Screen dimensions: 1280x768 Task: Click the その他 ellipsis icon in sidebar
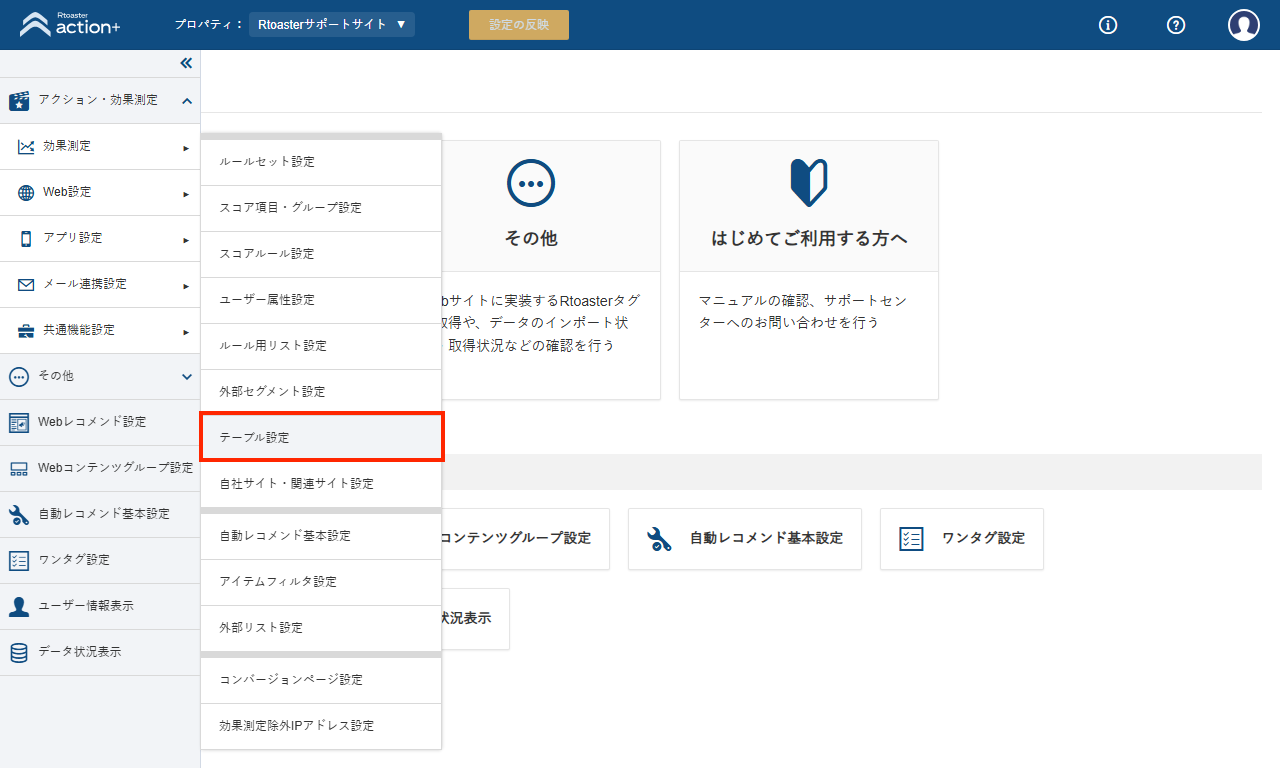click(x=18, y=377)
